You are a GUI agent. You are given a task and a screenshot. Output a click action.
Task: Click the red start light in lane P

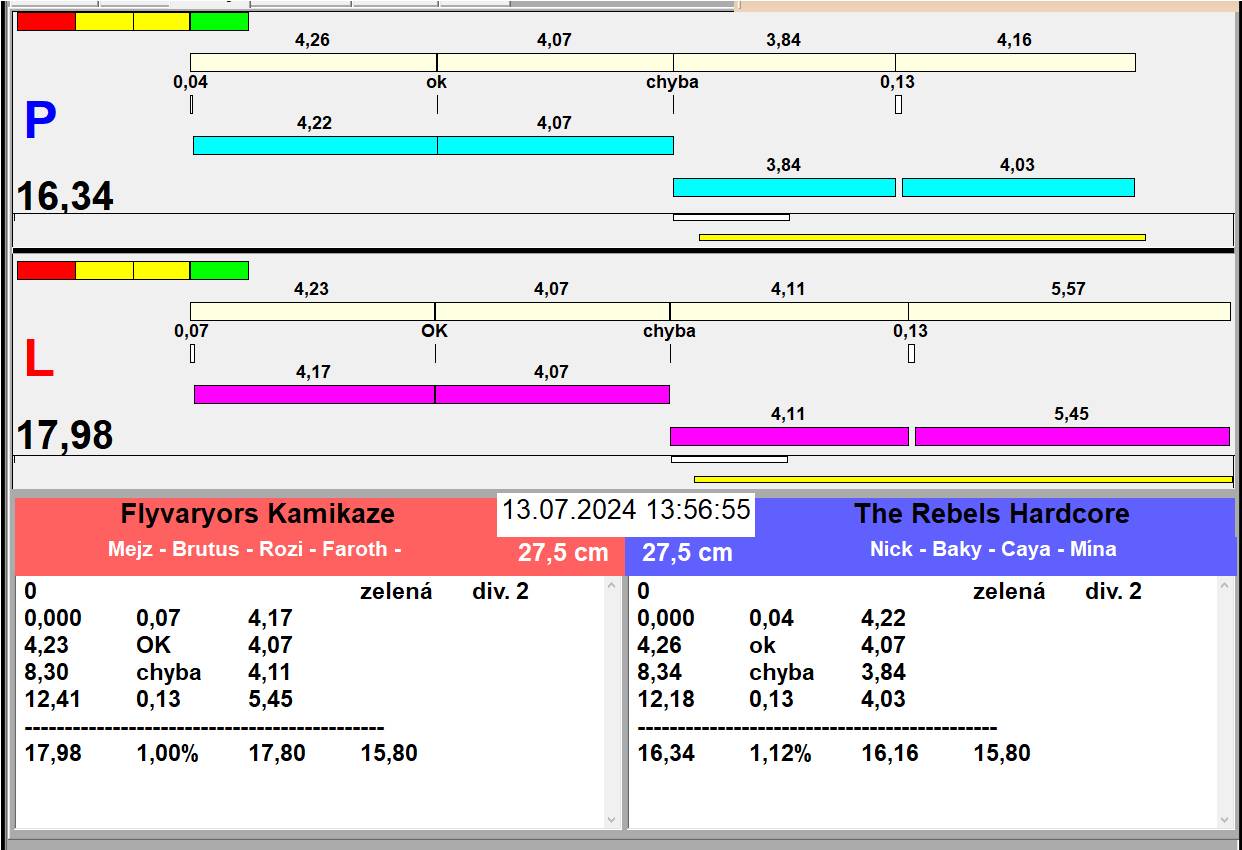tap(46, 21)
